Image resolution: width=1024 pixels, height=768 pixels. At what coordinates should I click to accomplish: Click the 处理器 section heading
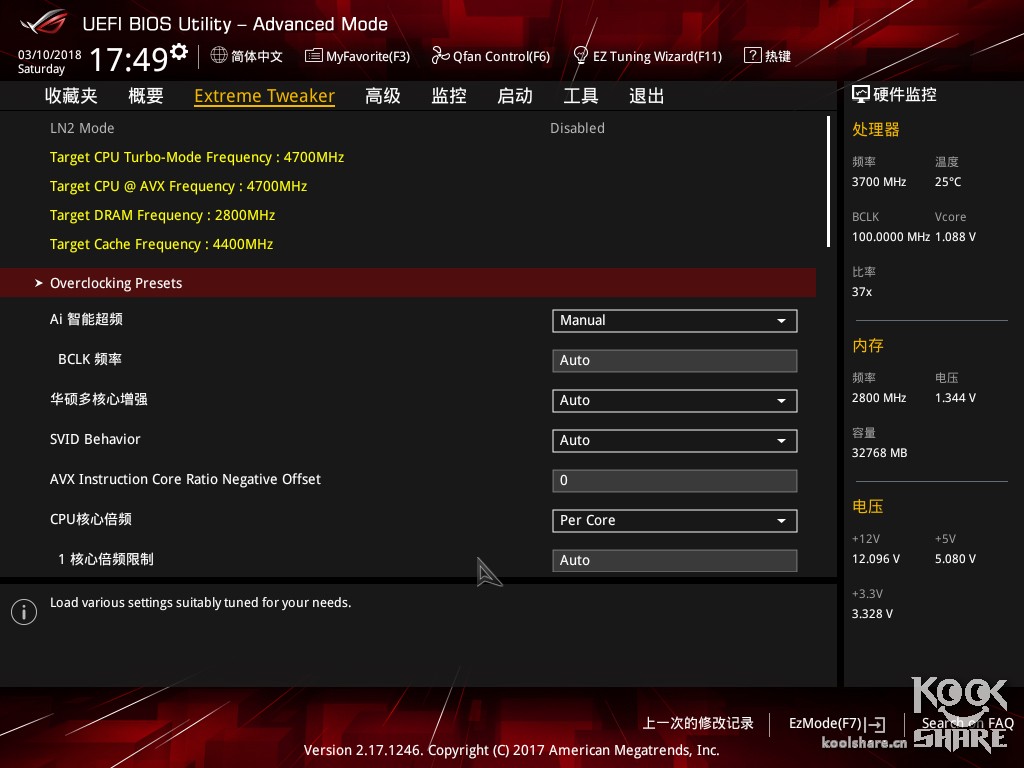[x=876, y=129]
